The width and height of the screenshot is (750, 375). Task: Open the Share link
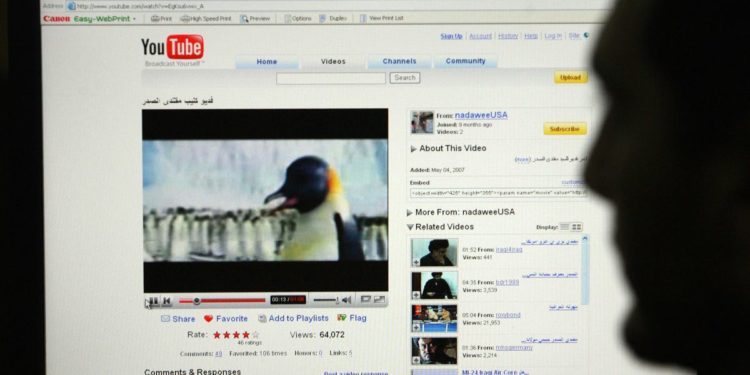tap(184, 319)
